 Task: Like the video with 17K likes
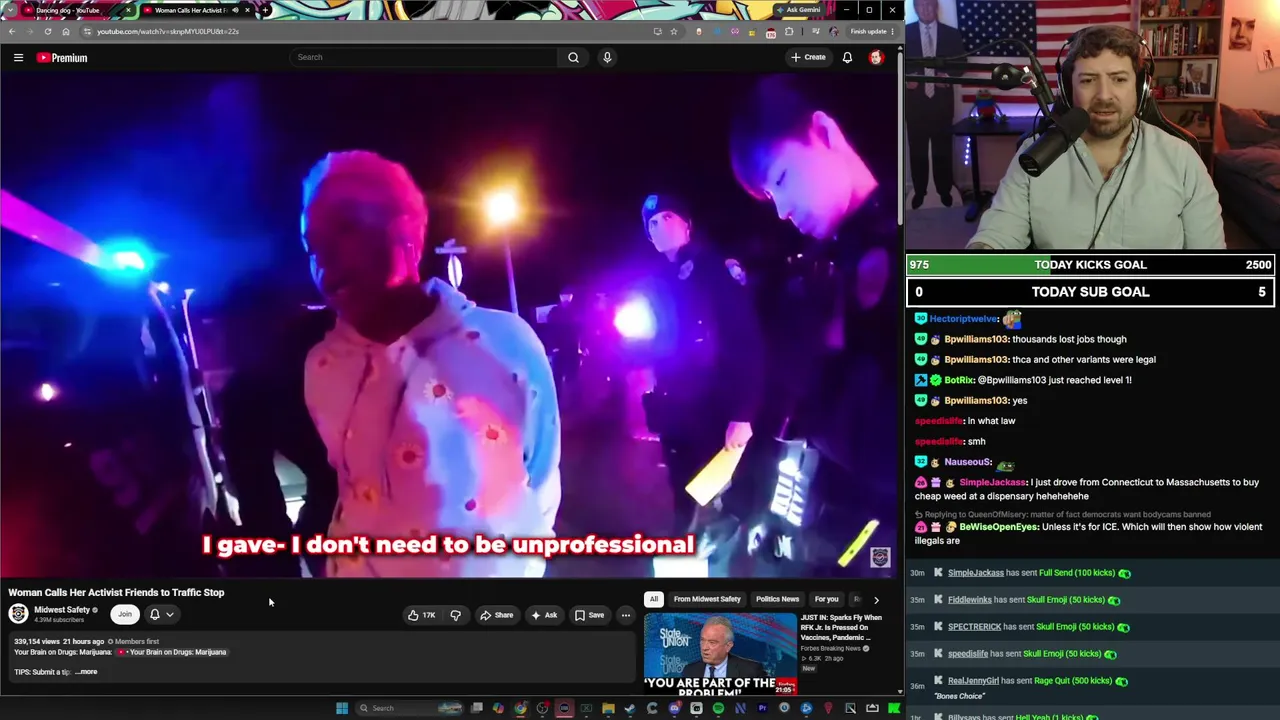click(x=421, y=615)
